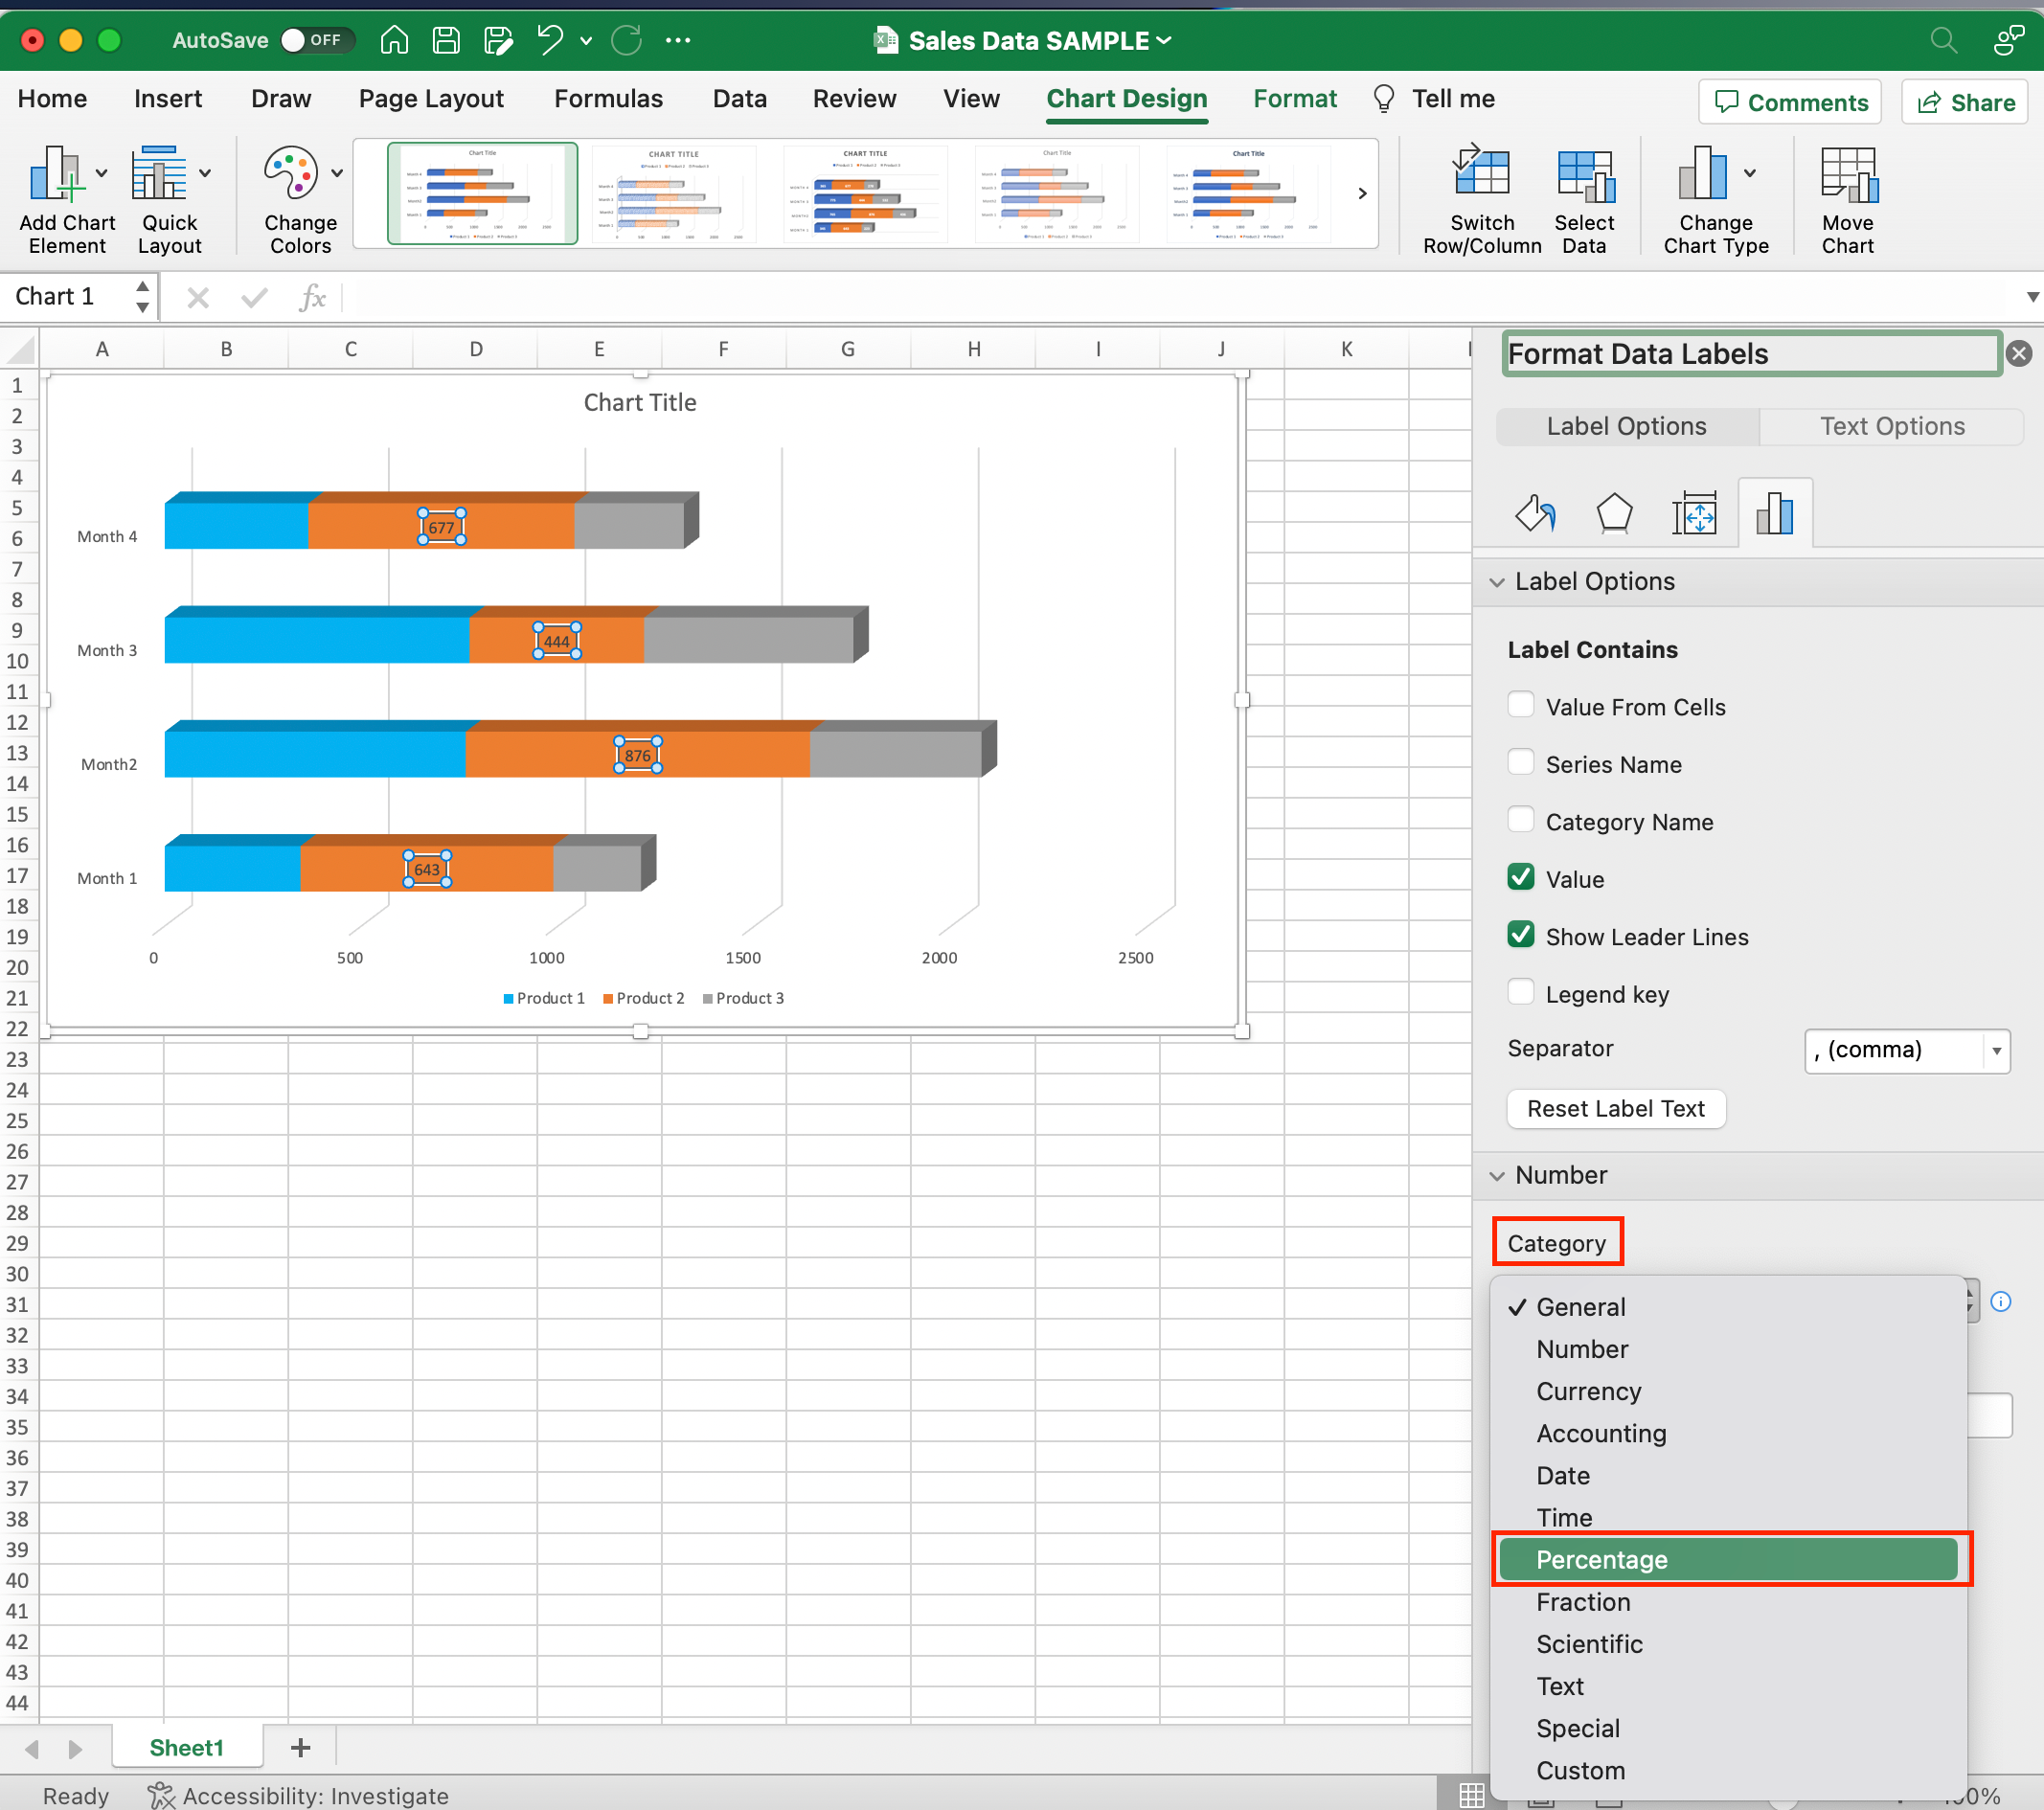Close the Format Data Labels pane

[2019, 354]
